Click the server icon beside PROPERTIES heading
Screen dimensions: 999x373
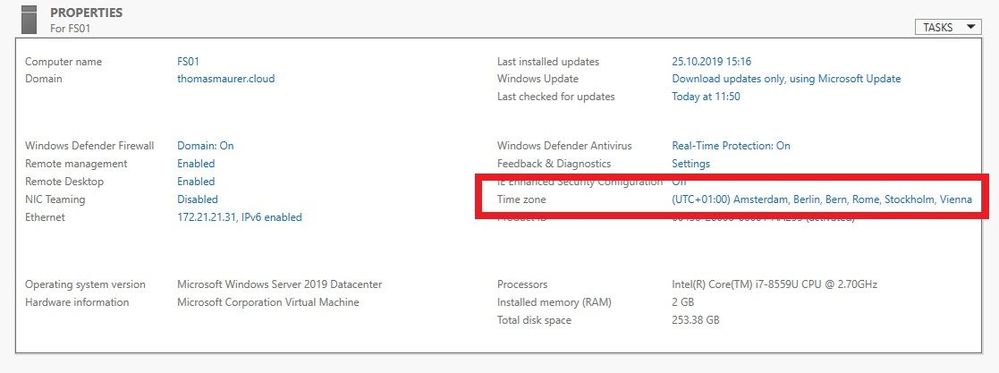pos(29,19)
